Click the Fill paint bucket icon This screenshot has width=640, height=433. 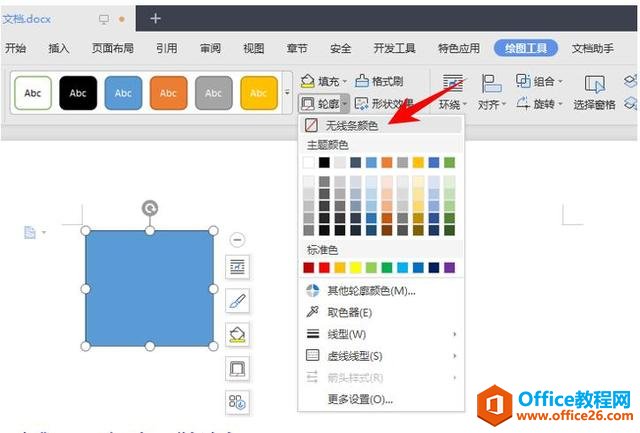tap(307, 81)
